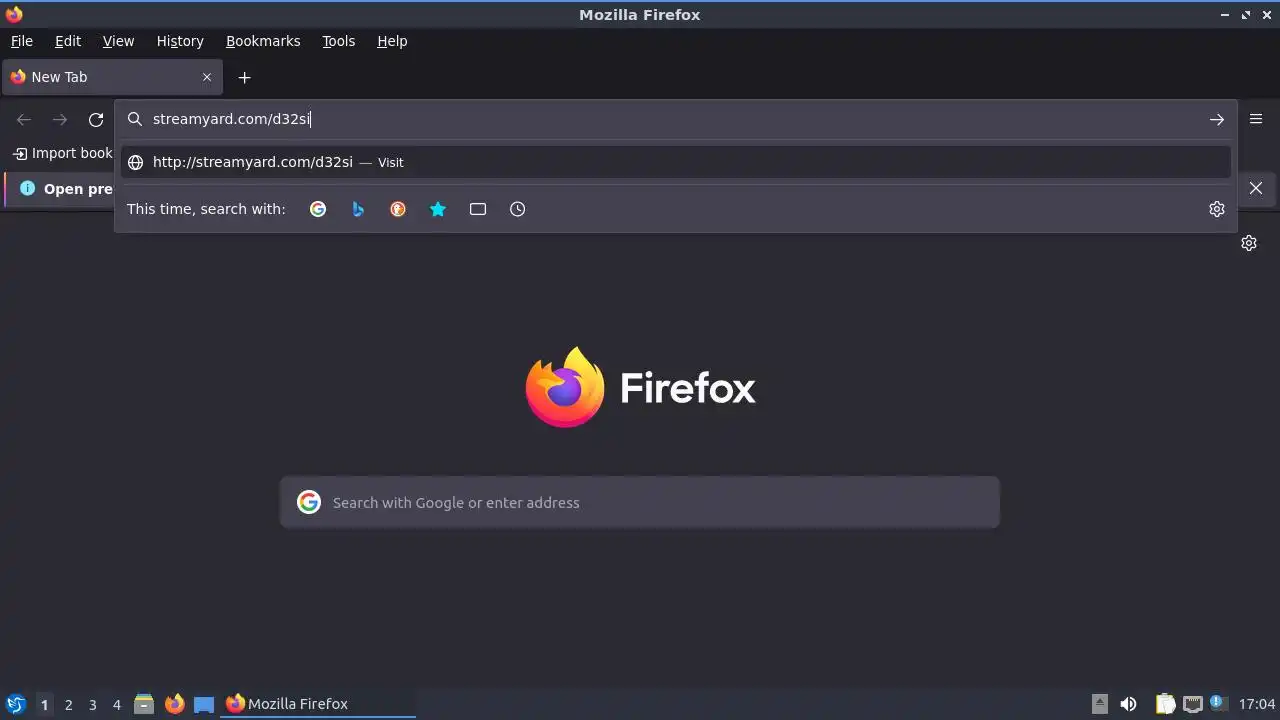
Task: Personalize new tab gear icon
Action: point(1249,243)
